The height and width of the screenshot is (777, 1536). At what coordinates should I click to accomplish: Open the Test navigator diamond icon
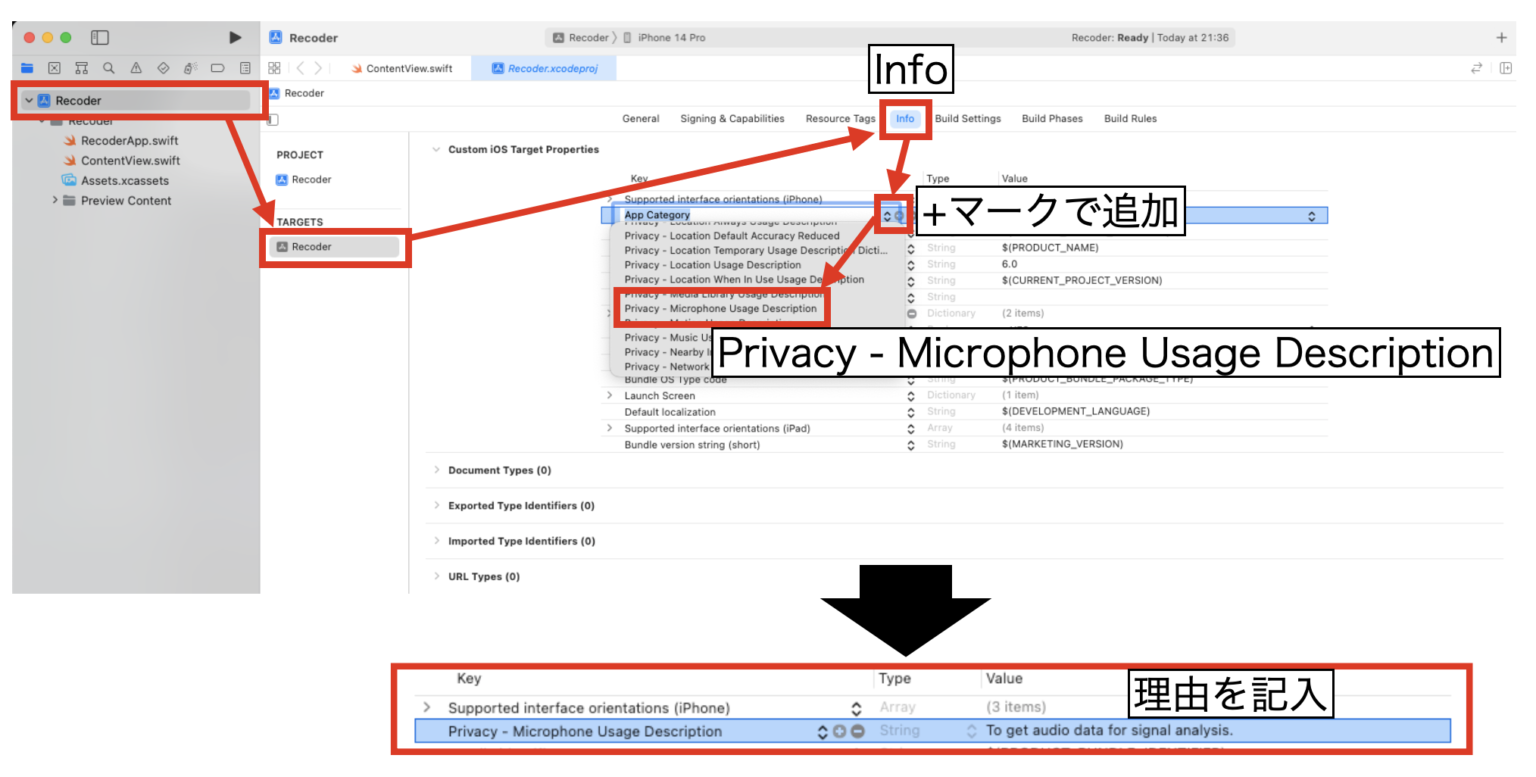tap(163, 68)
